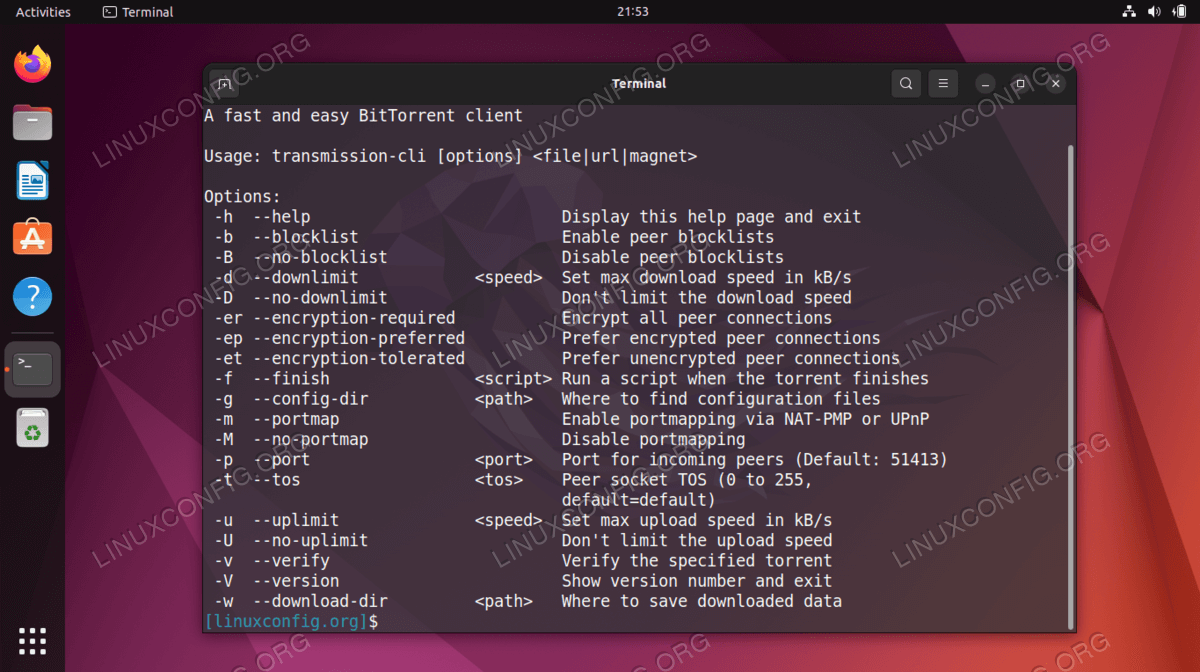Image resolution: width=1200 pixels, height=672 pixels.
Task: Click the "--blocklist" option text
Action: click(x=306, y=237)
